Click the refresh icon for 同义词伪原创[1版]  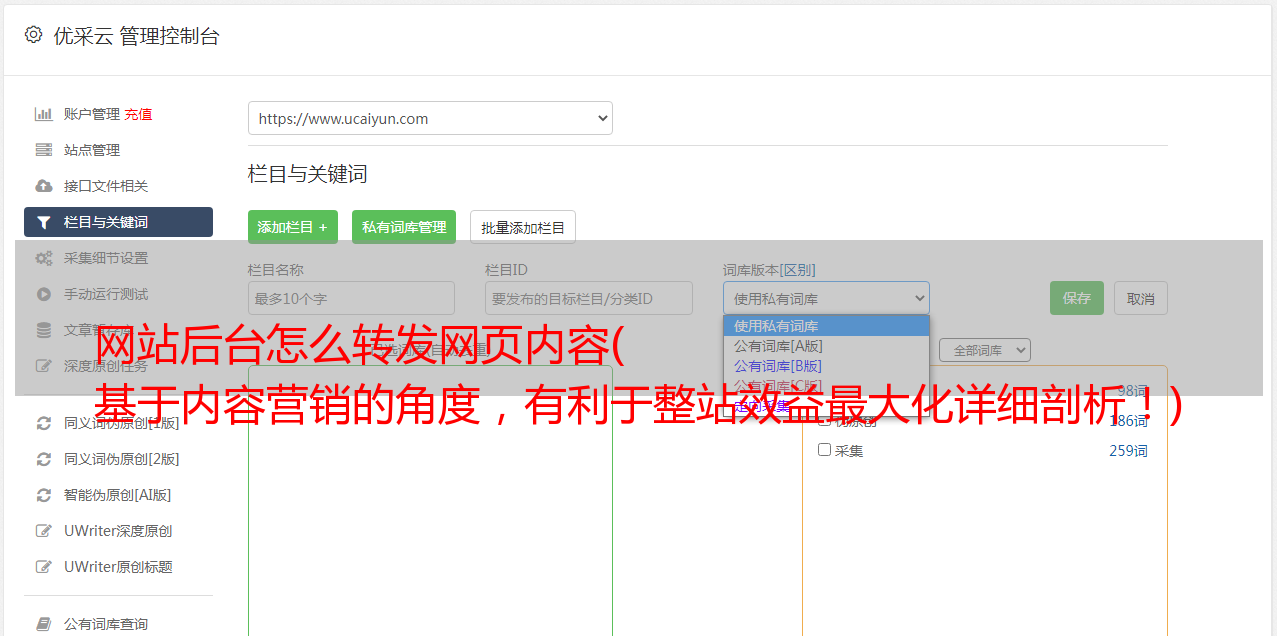click(x=44, y=423)
